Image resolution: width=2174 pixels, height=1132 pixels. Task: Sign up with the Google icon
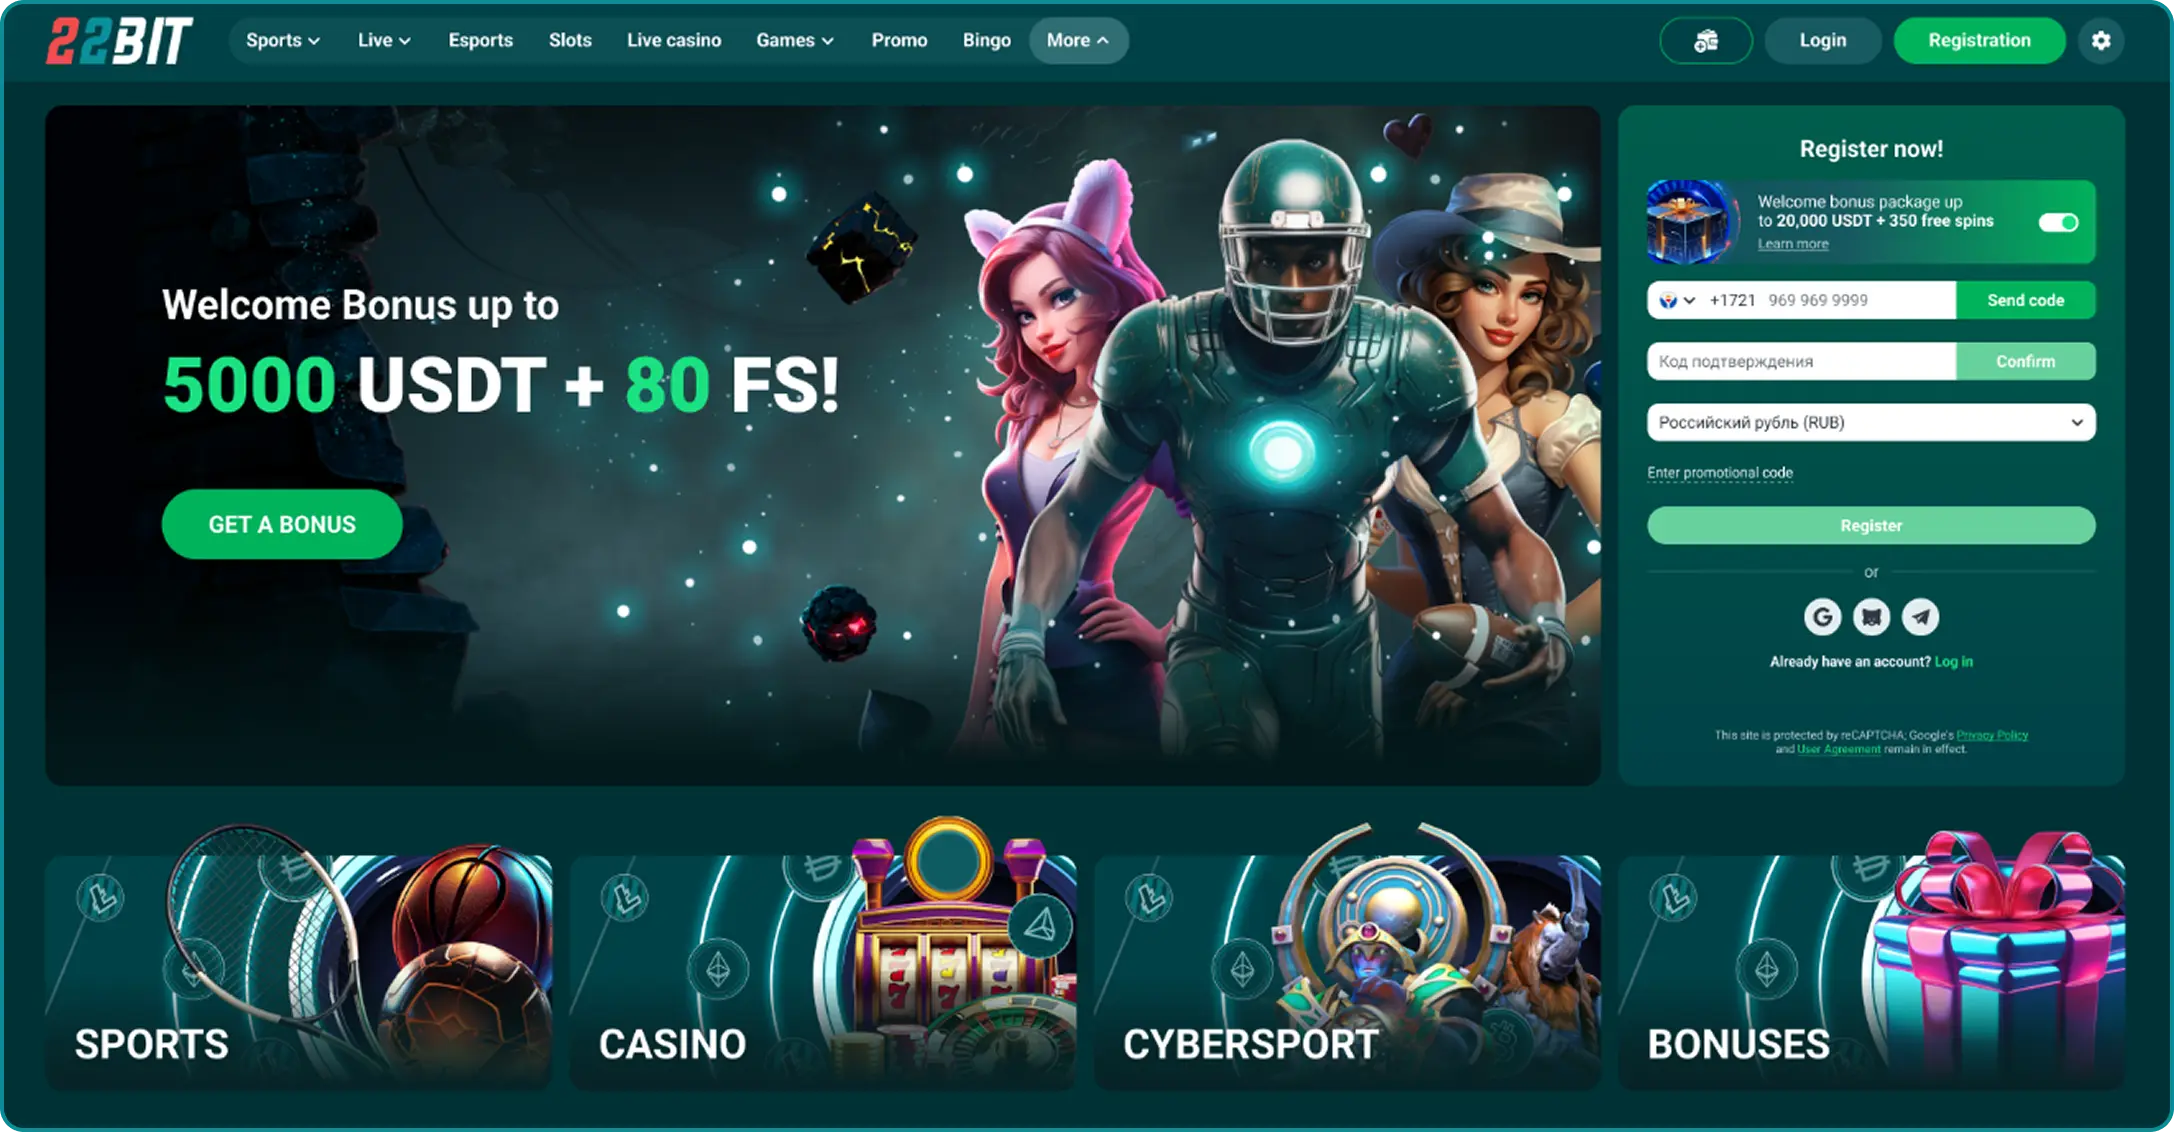1822,617
